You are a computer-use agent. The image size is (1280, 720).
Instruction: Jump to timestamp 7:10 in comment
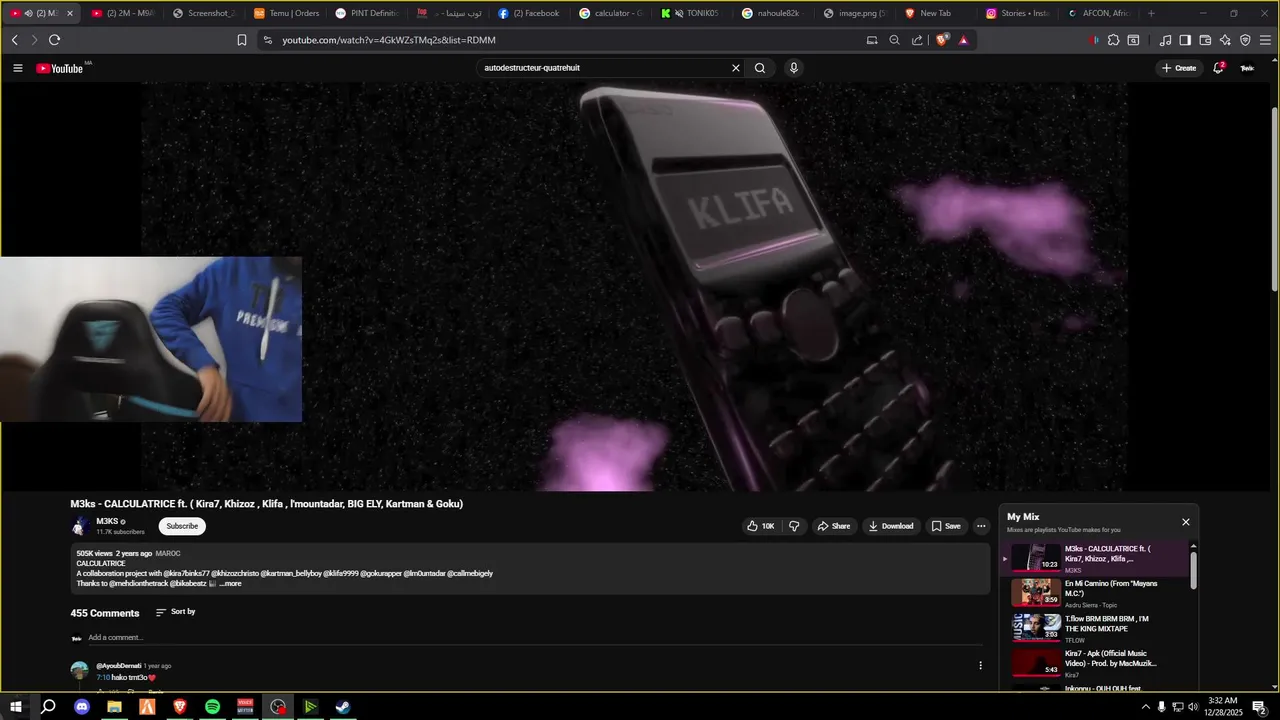point(103,677)
